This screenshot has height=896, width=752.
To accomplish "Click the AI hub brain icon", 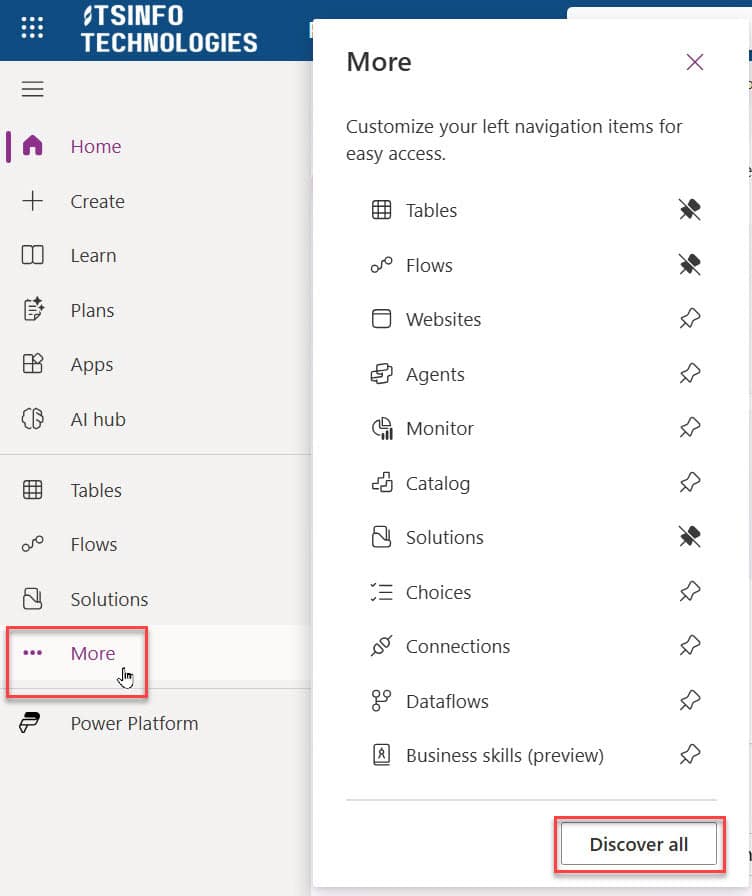I will point(33,418).
